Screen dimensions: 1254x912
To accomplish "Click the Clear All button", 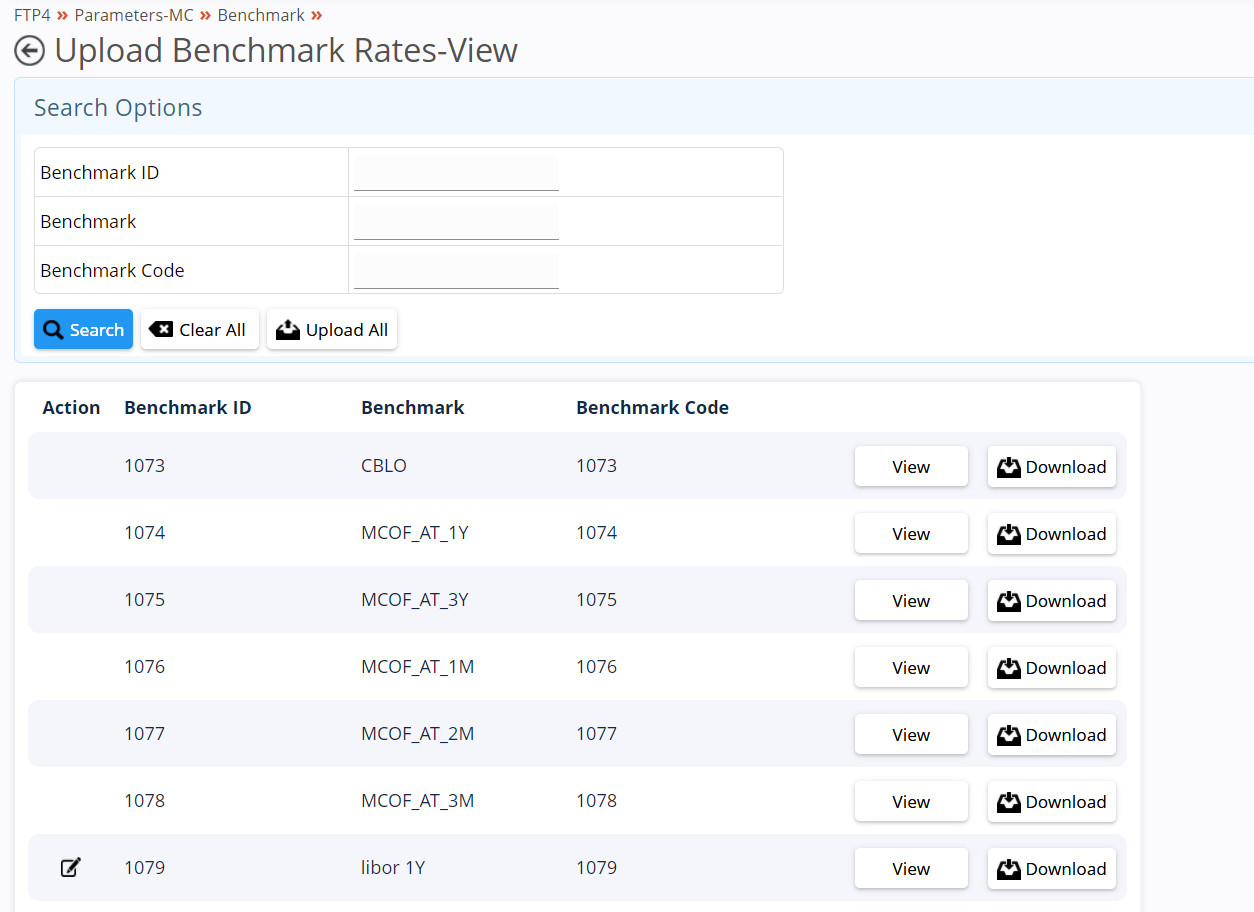I will [x=200, y=329].
